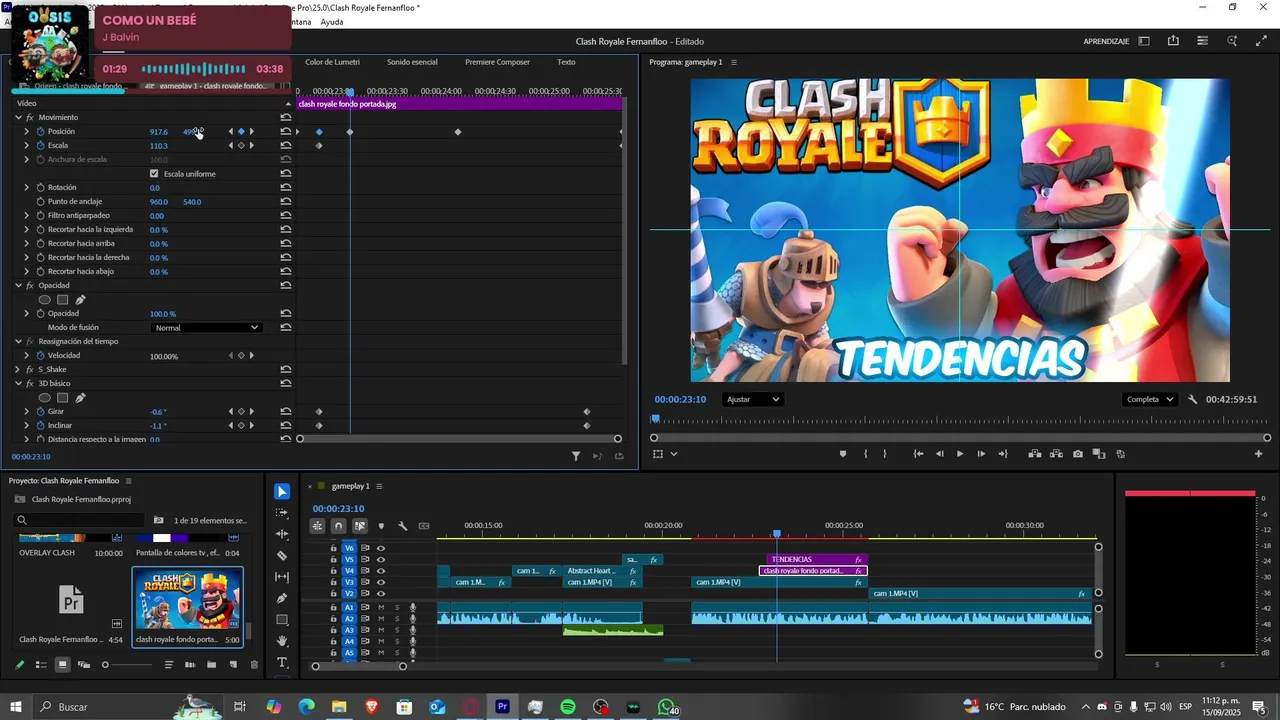Toggle Linked Selection in timeline
The width and height of the screenshot is (1280, 720).
click(360, 526)
